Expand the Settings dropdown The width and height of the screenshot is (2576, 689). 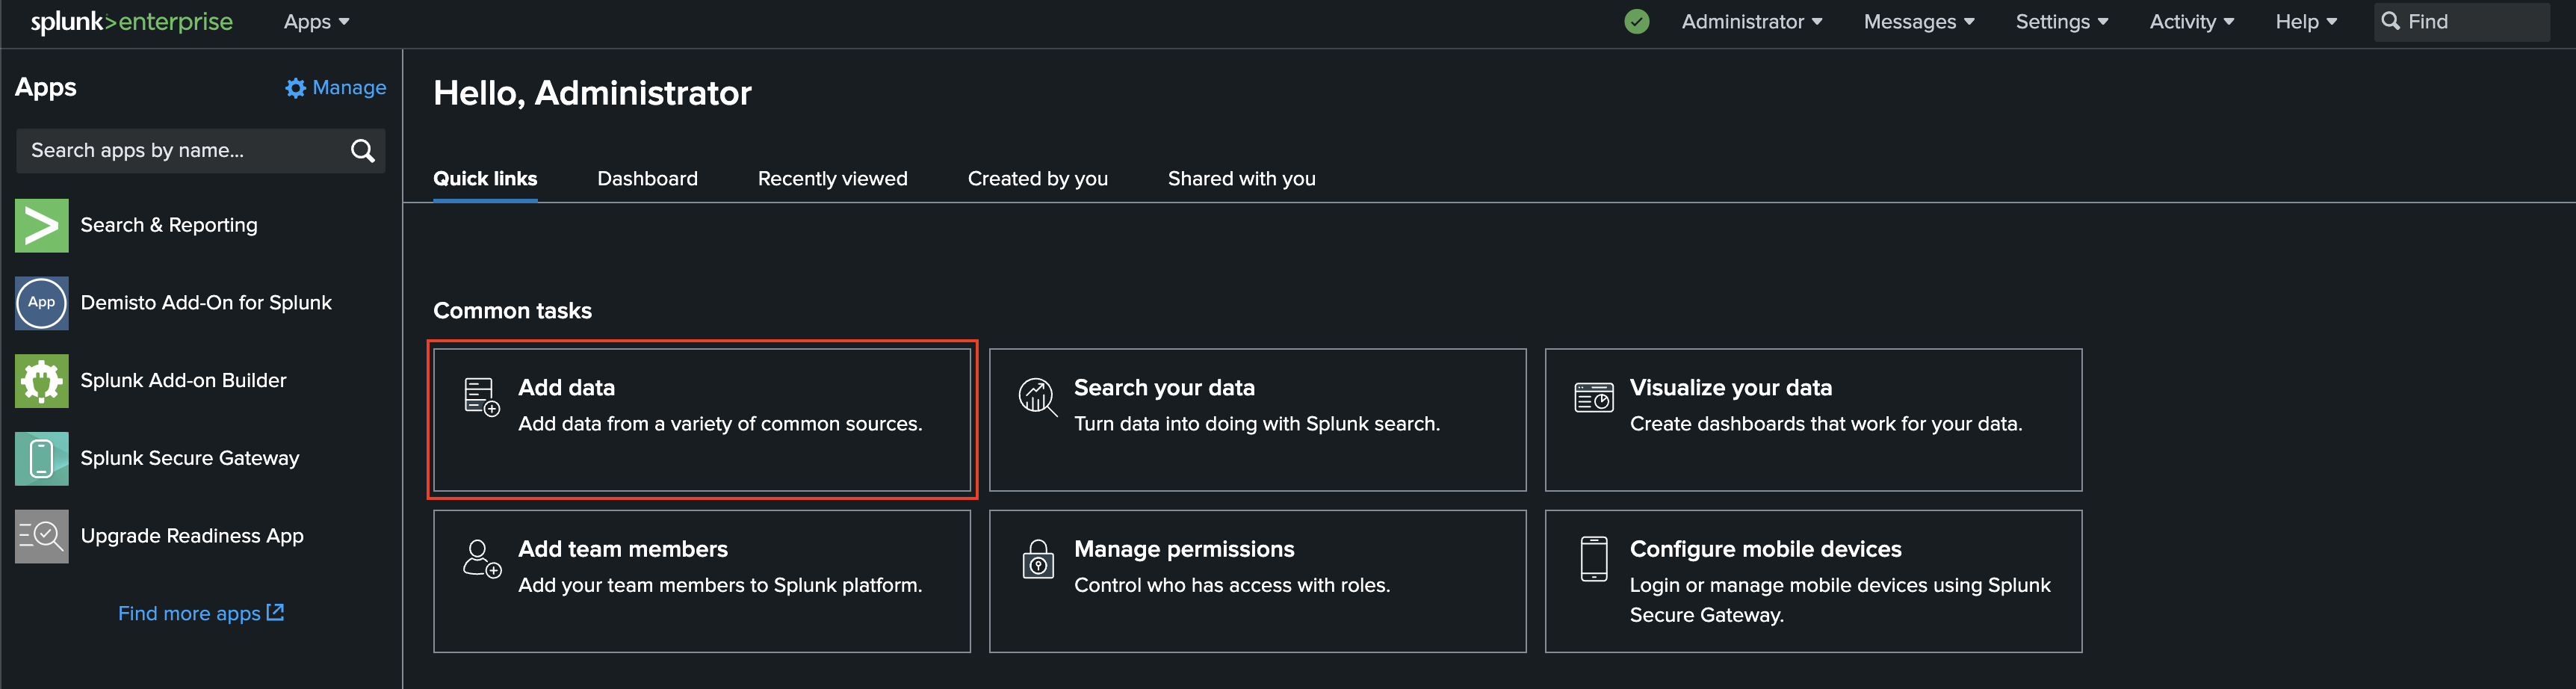coord(2062,21)
